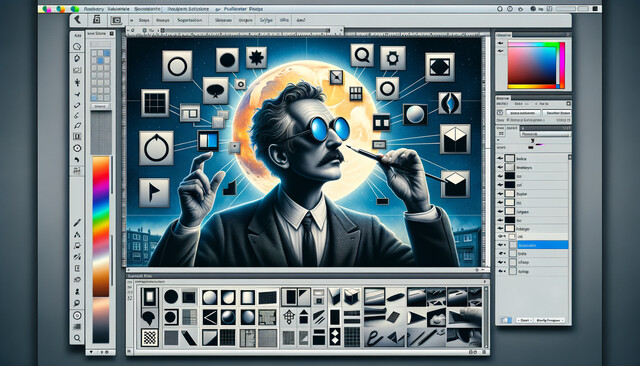
Task: Open the left dropdown at layers panel bottom
Action: click(524, 320)
